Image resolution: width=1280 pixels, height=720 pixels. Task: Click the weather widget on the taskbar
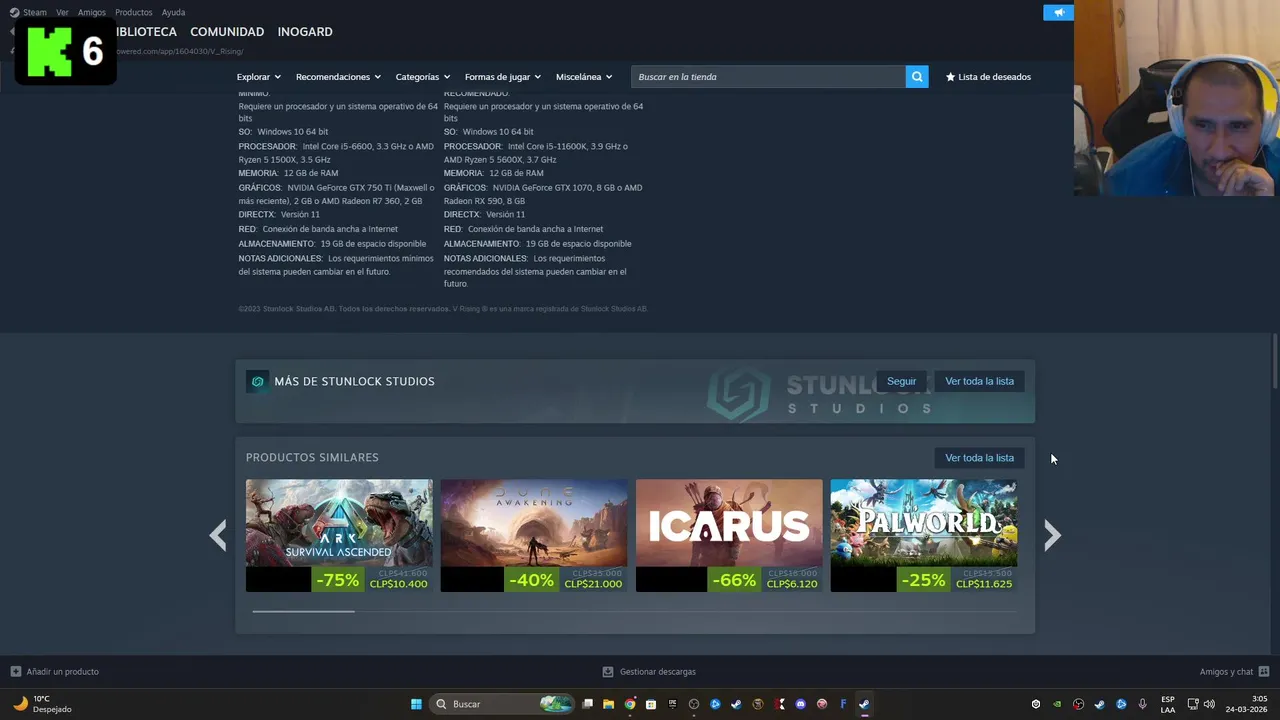point(43,704)
